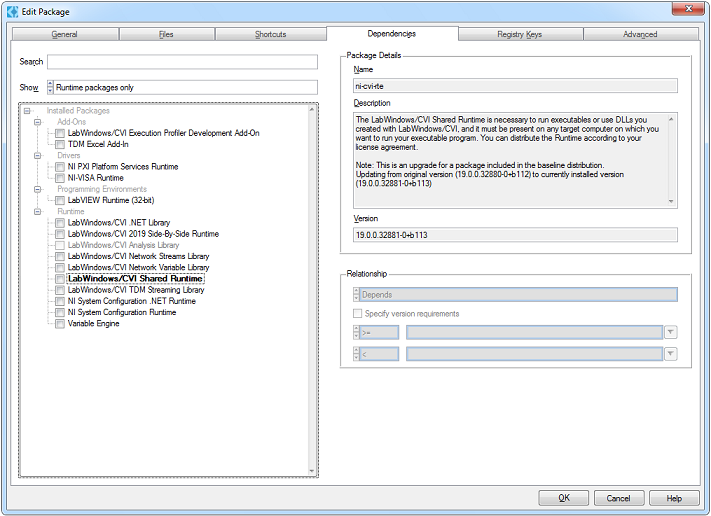Check LabWindows/CVI 2019 Side-By-Side Runtime
The width and height of the screenshot is (711, 516).
click(60, 234)
